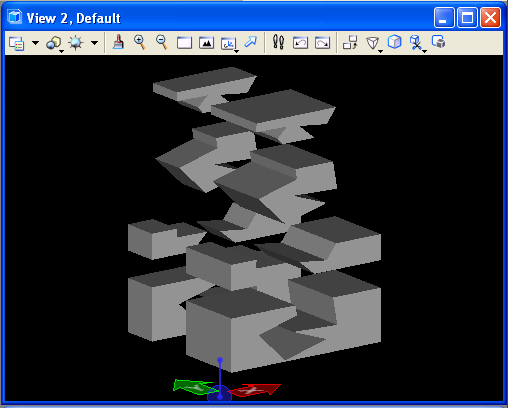Open the Display Styles spheres icon

pos(54,43)
